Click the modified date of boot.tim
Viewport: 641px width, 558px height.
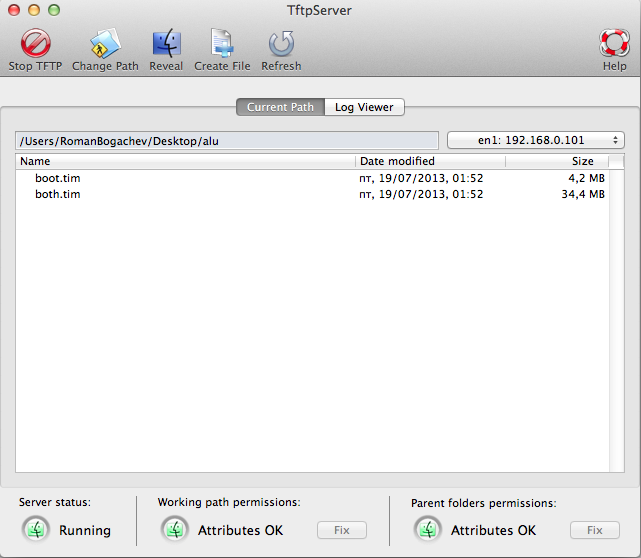421,178
